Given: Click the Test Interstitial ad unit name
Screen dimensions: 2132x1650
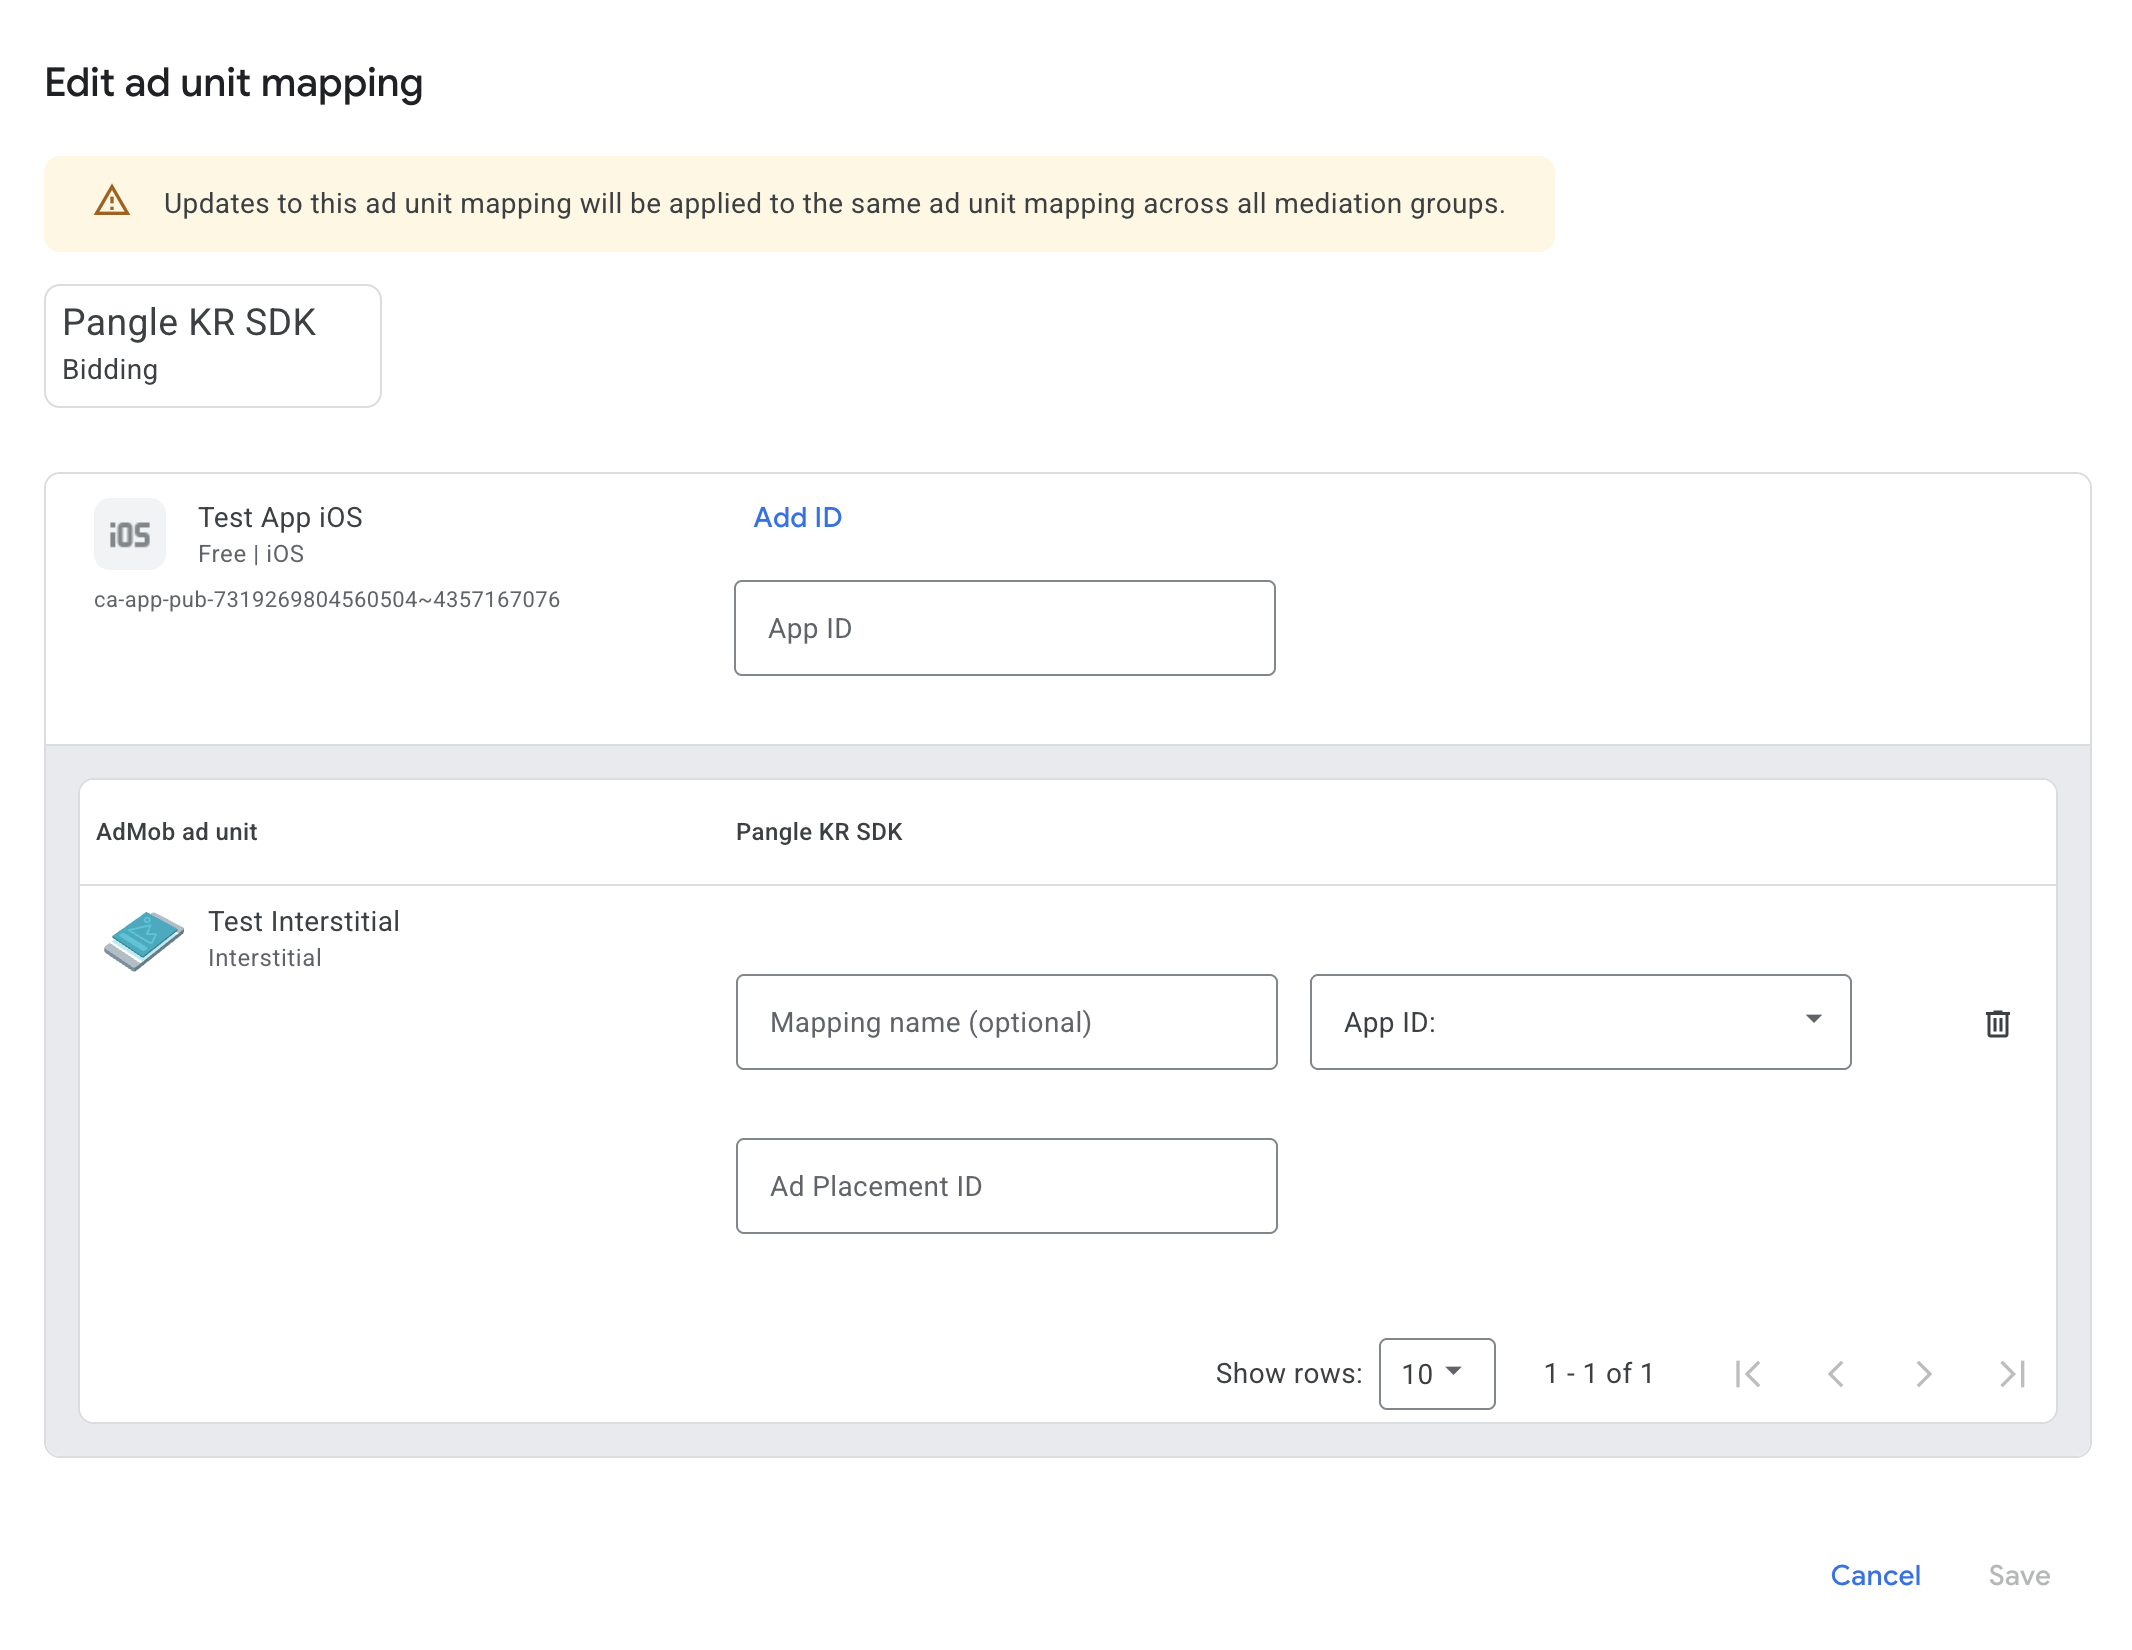Looking at the screenshot, I should point(304,921).
